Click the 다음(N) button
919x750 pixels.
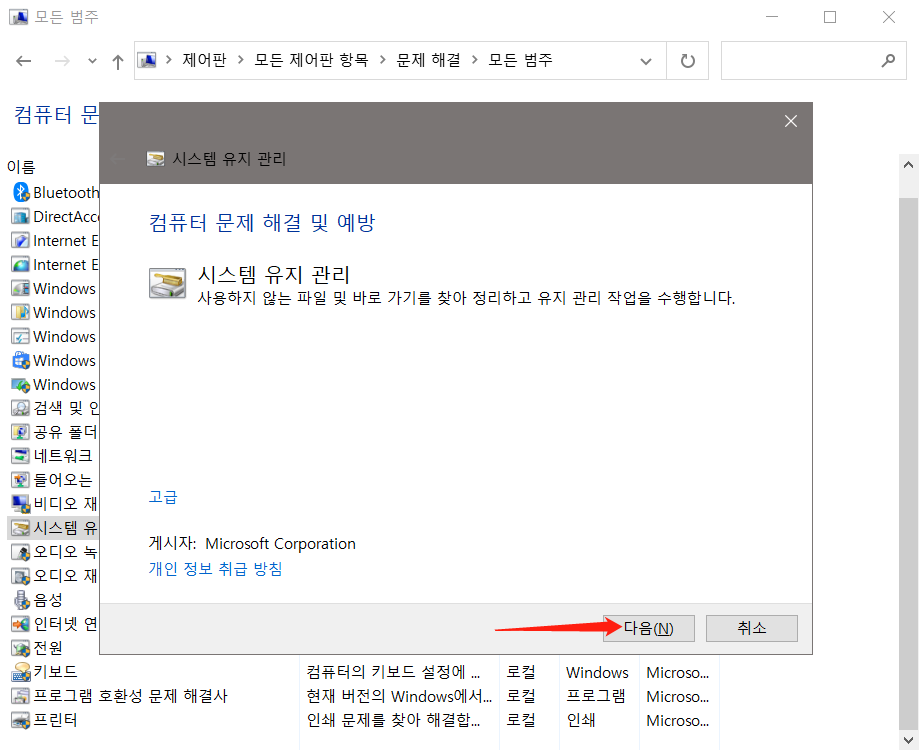[x=648, y=628]
